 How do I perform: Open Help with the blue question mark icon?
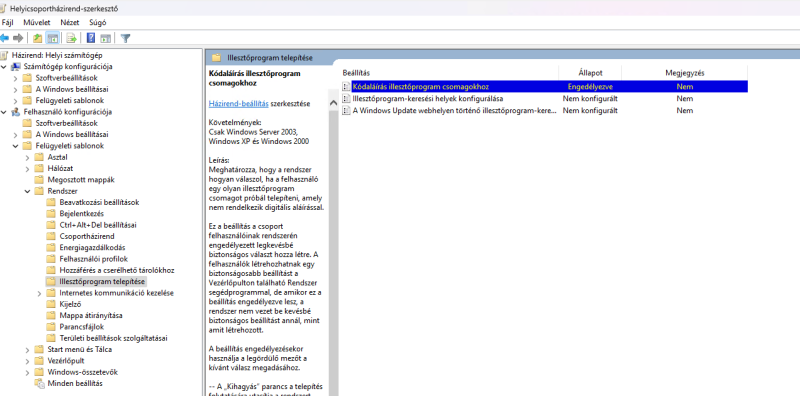point(91,38)
